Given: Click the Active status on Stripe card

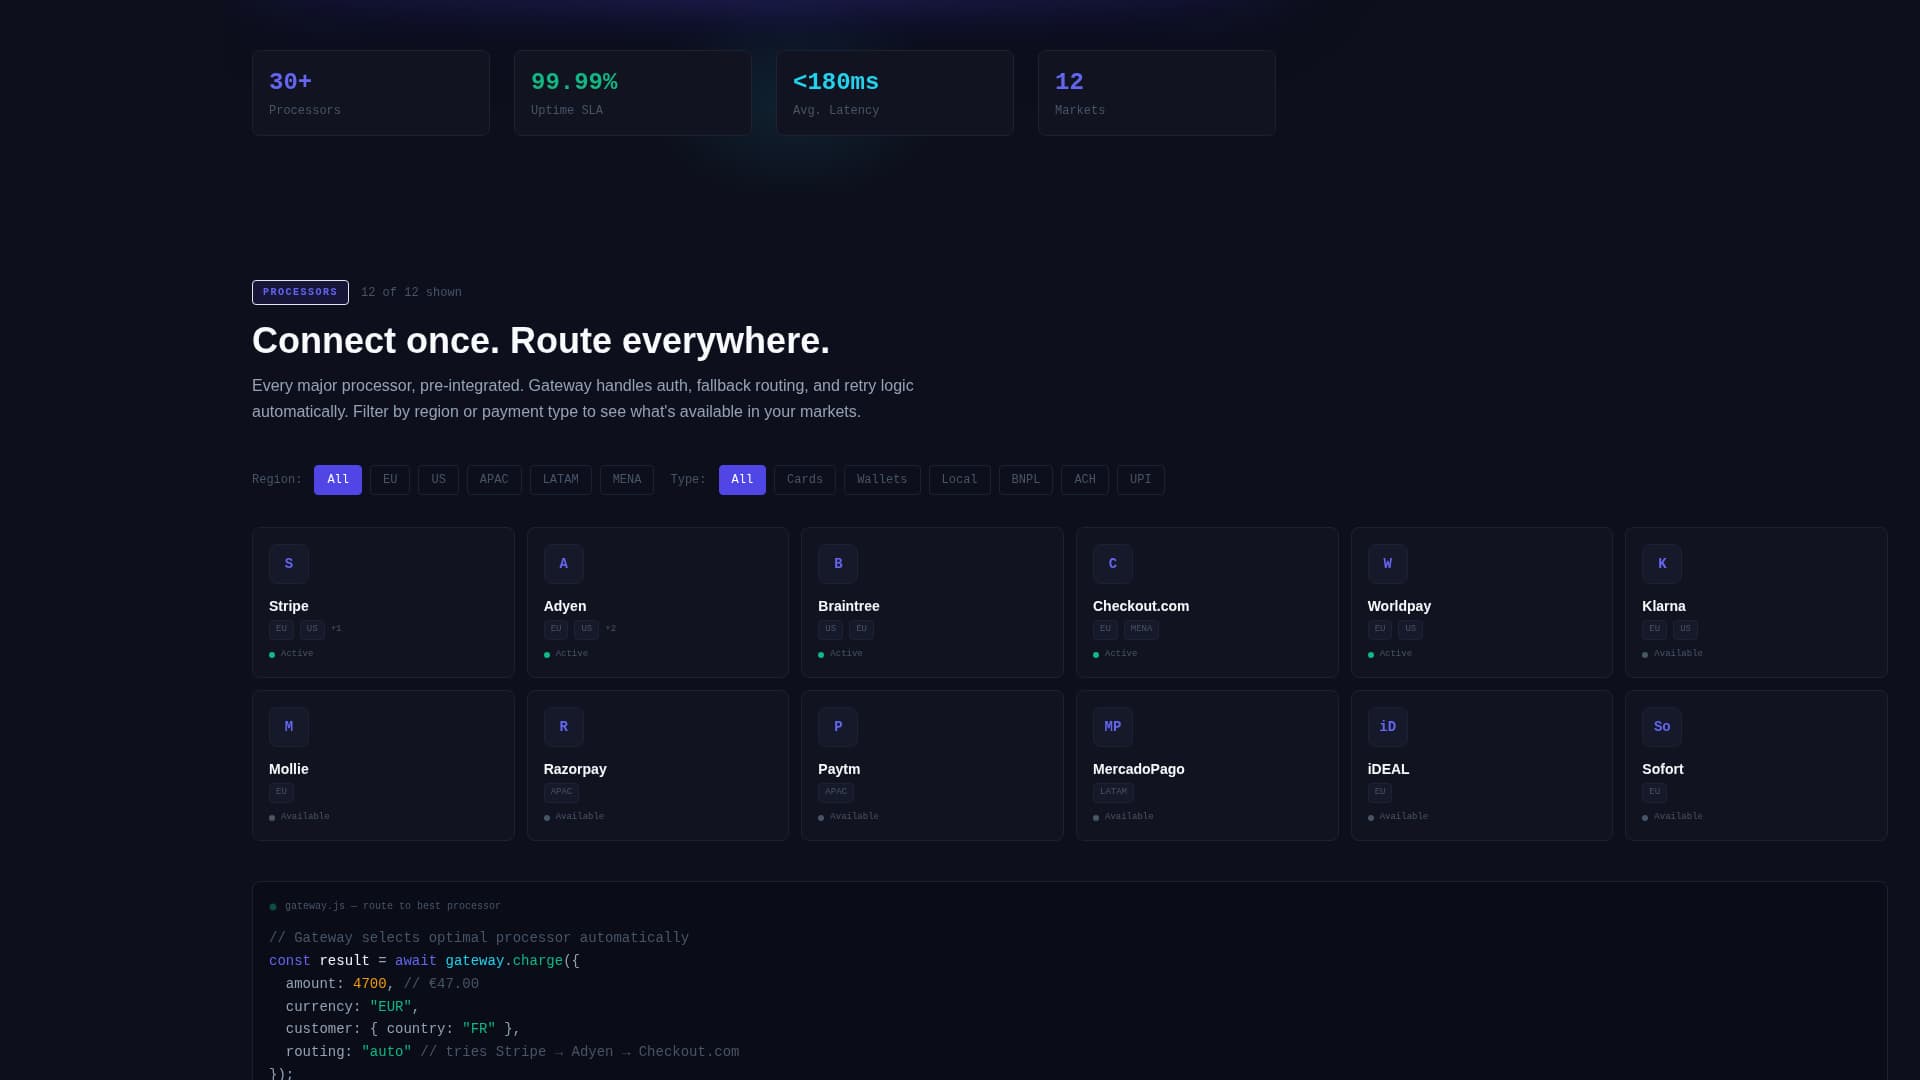Looking at the screenshot, I should click(x=291, y=654).
